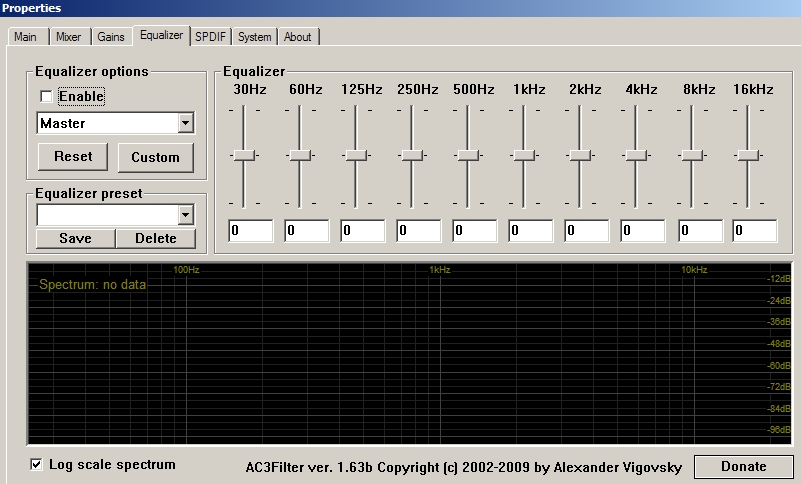Click the Reset button

click(73, 156)
